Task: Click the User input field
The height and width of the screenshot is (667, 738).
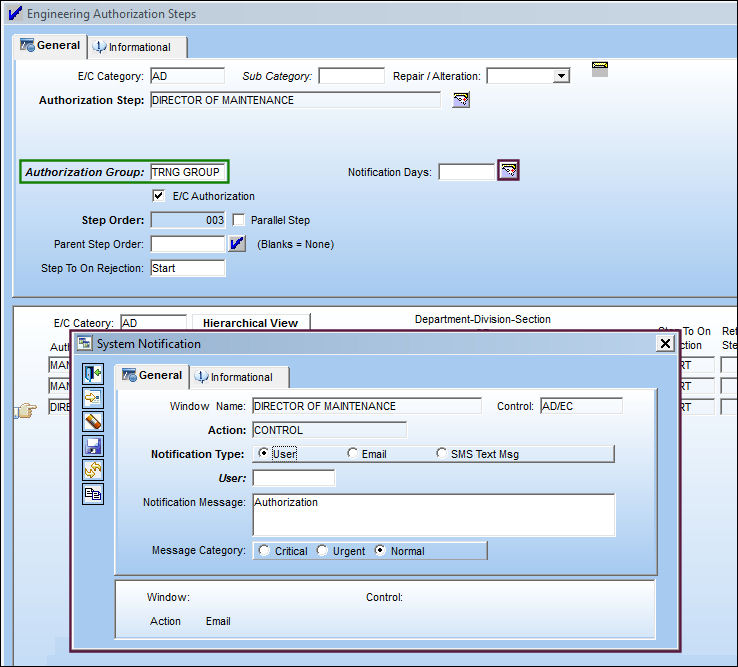Action: pos(294,478)
